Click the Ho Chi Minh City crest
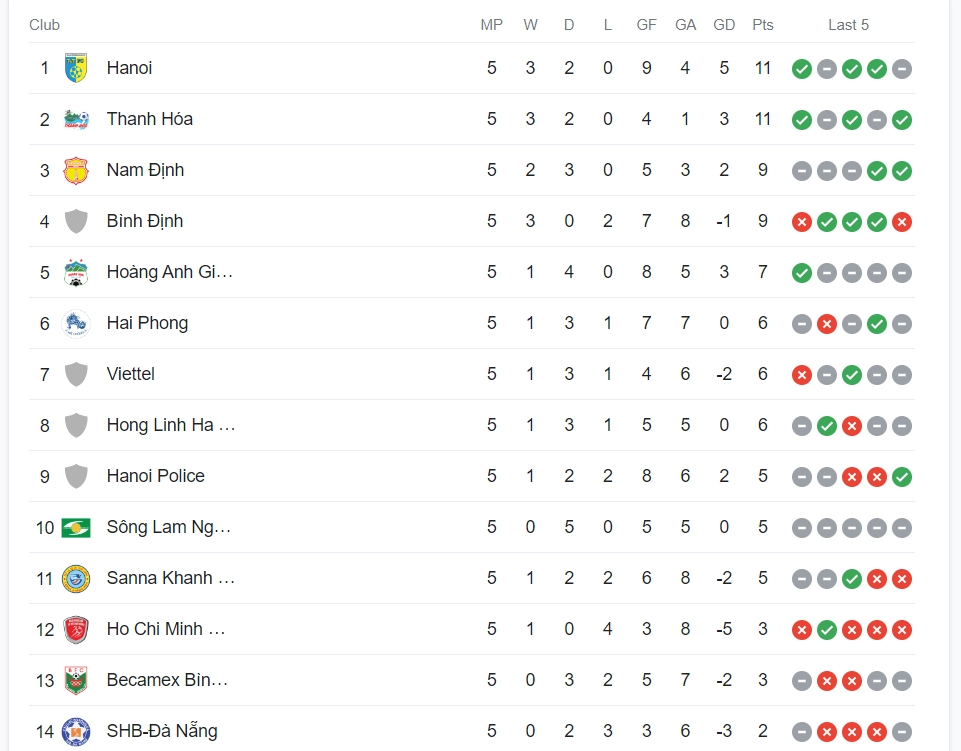Viewport: 961px width, 751px height. (x=76, y=629)
